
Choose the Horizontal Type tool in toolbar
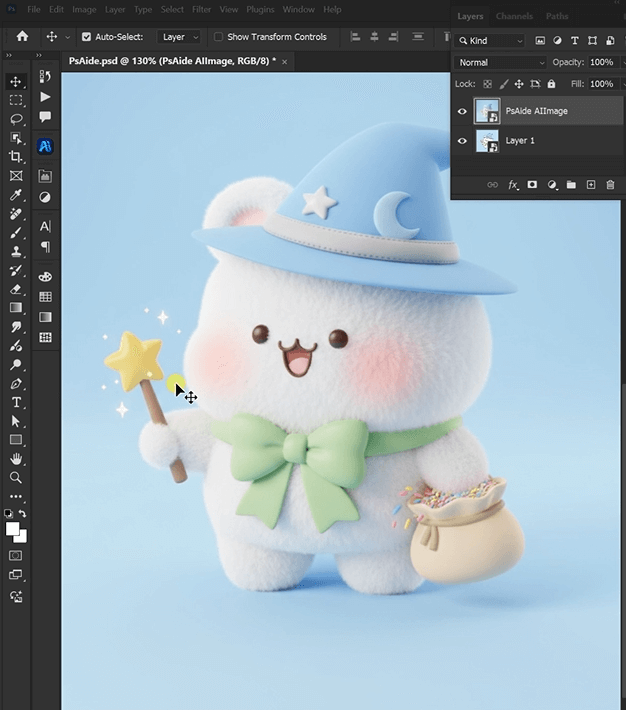pyautogui.click(x=16, y=402)
